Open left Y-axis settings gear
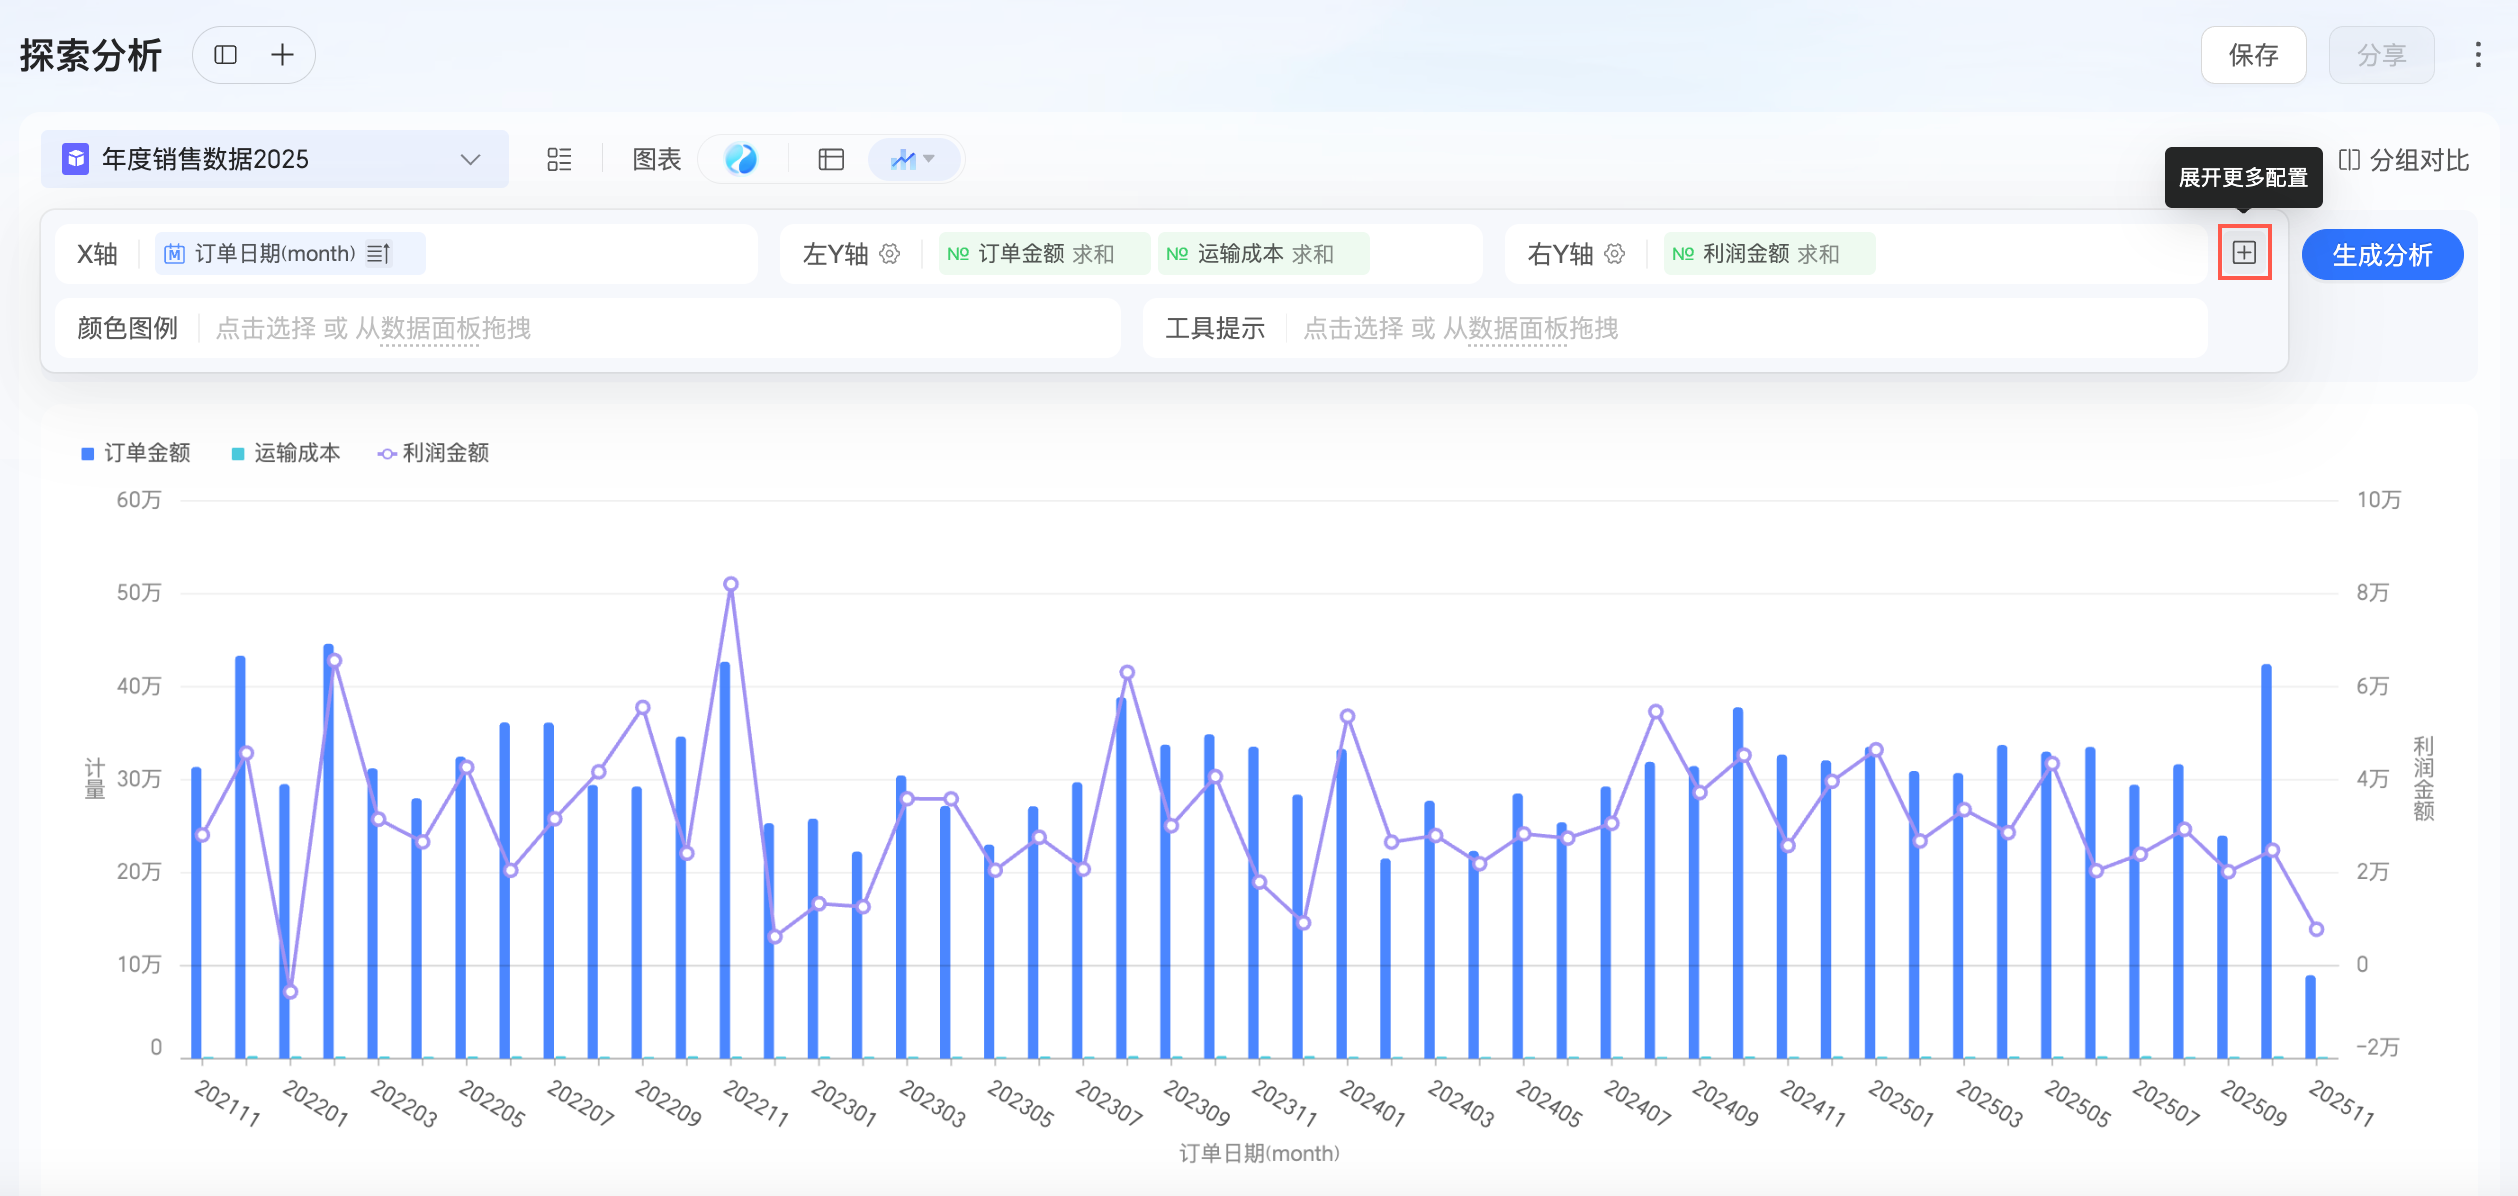The width and height of the screenshot is (2518, 1196). 890,254
